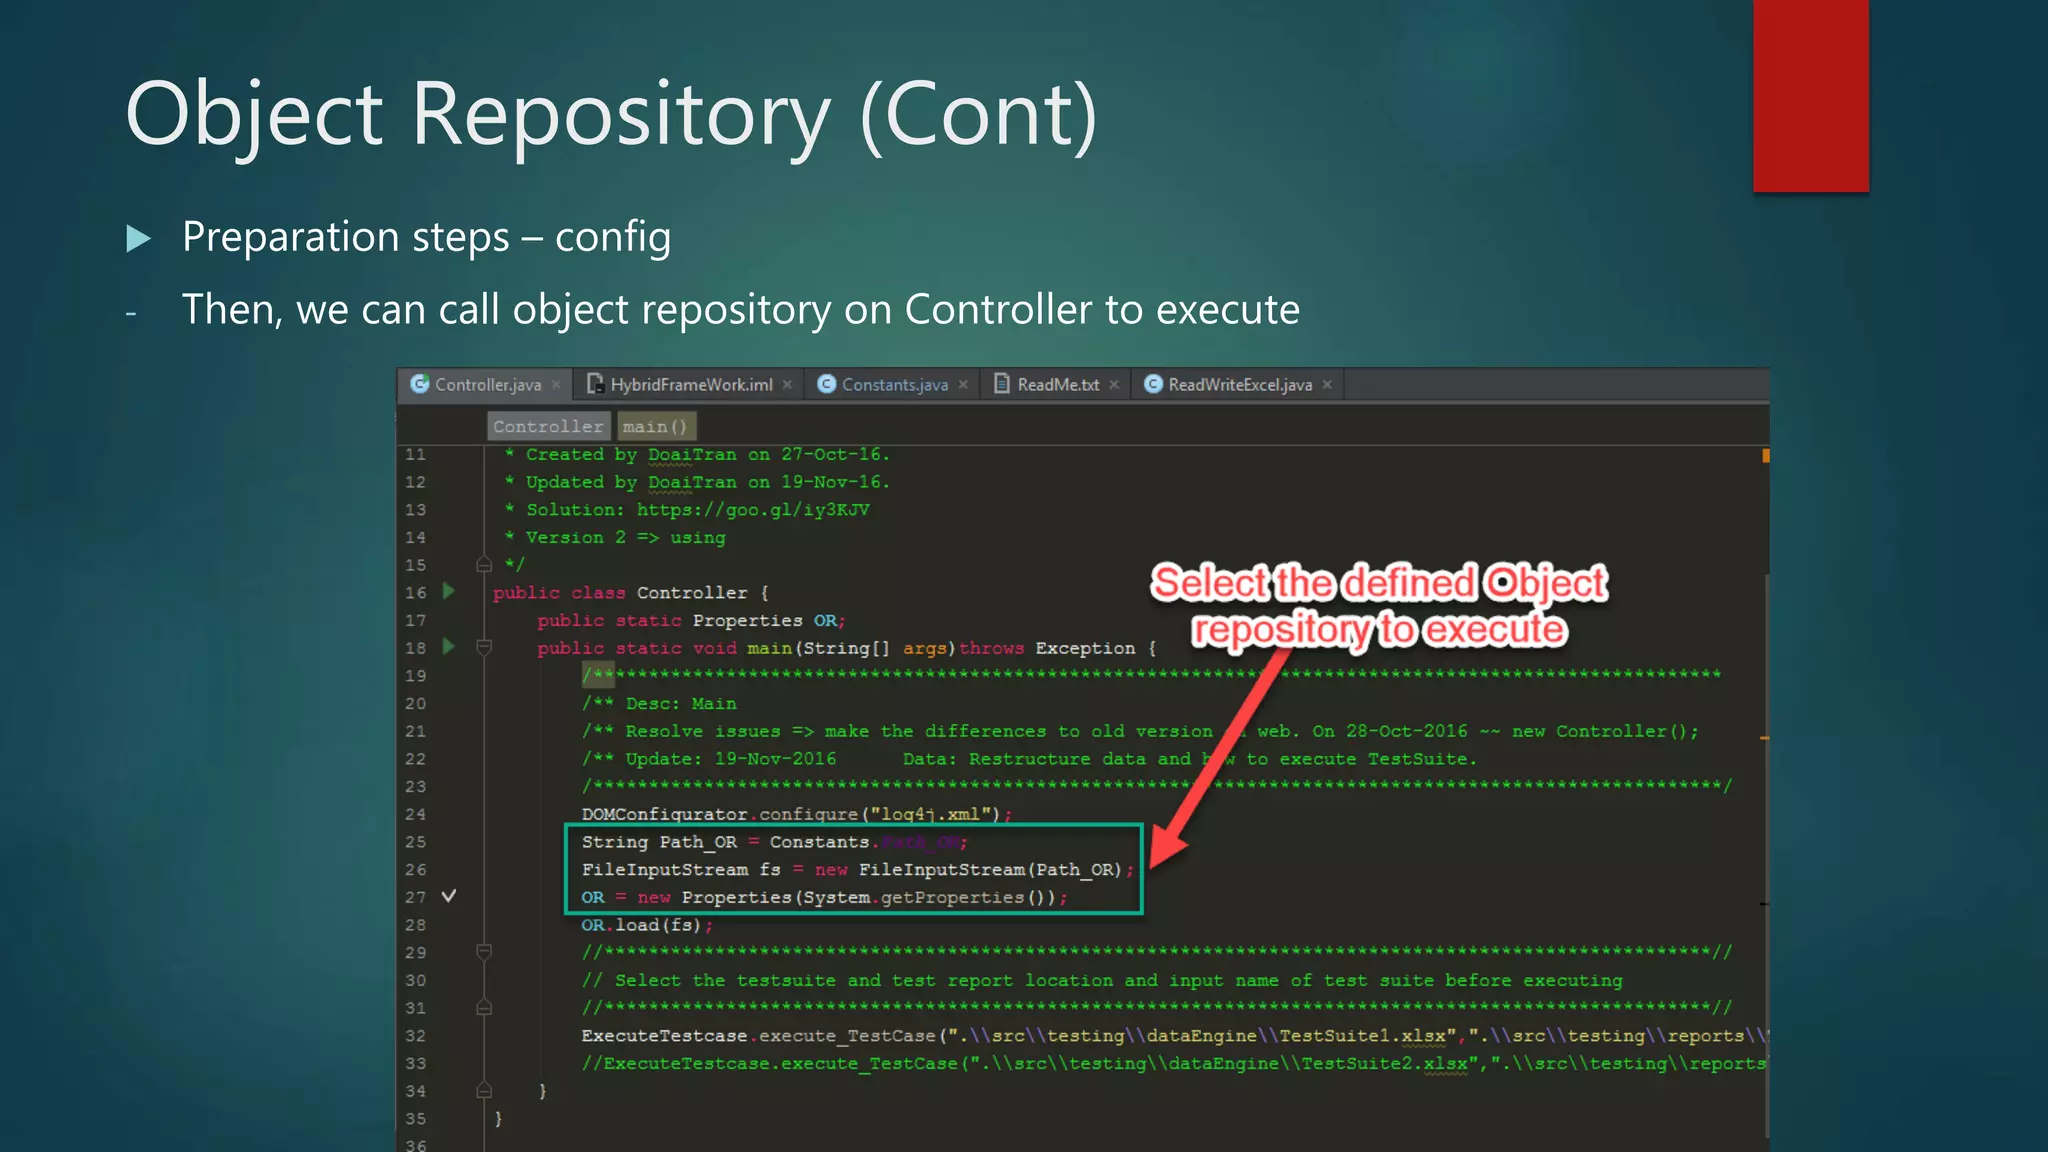Close the ReadWriteExcel.java tab
This screenshot has height=1152, width=2048.
(1327, 385)
